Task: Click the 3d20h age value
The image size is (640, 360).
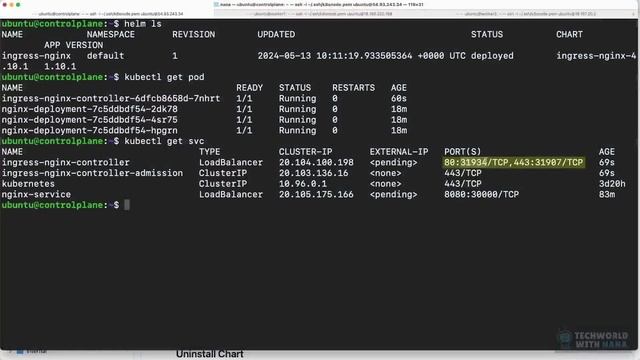Action: click(x=612, y=184)
